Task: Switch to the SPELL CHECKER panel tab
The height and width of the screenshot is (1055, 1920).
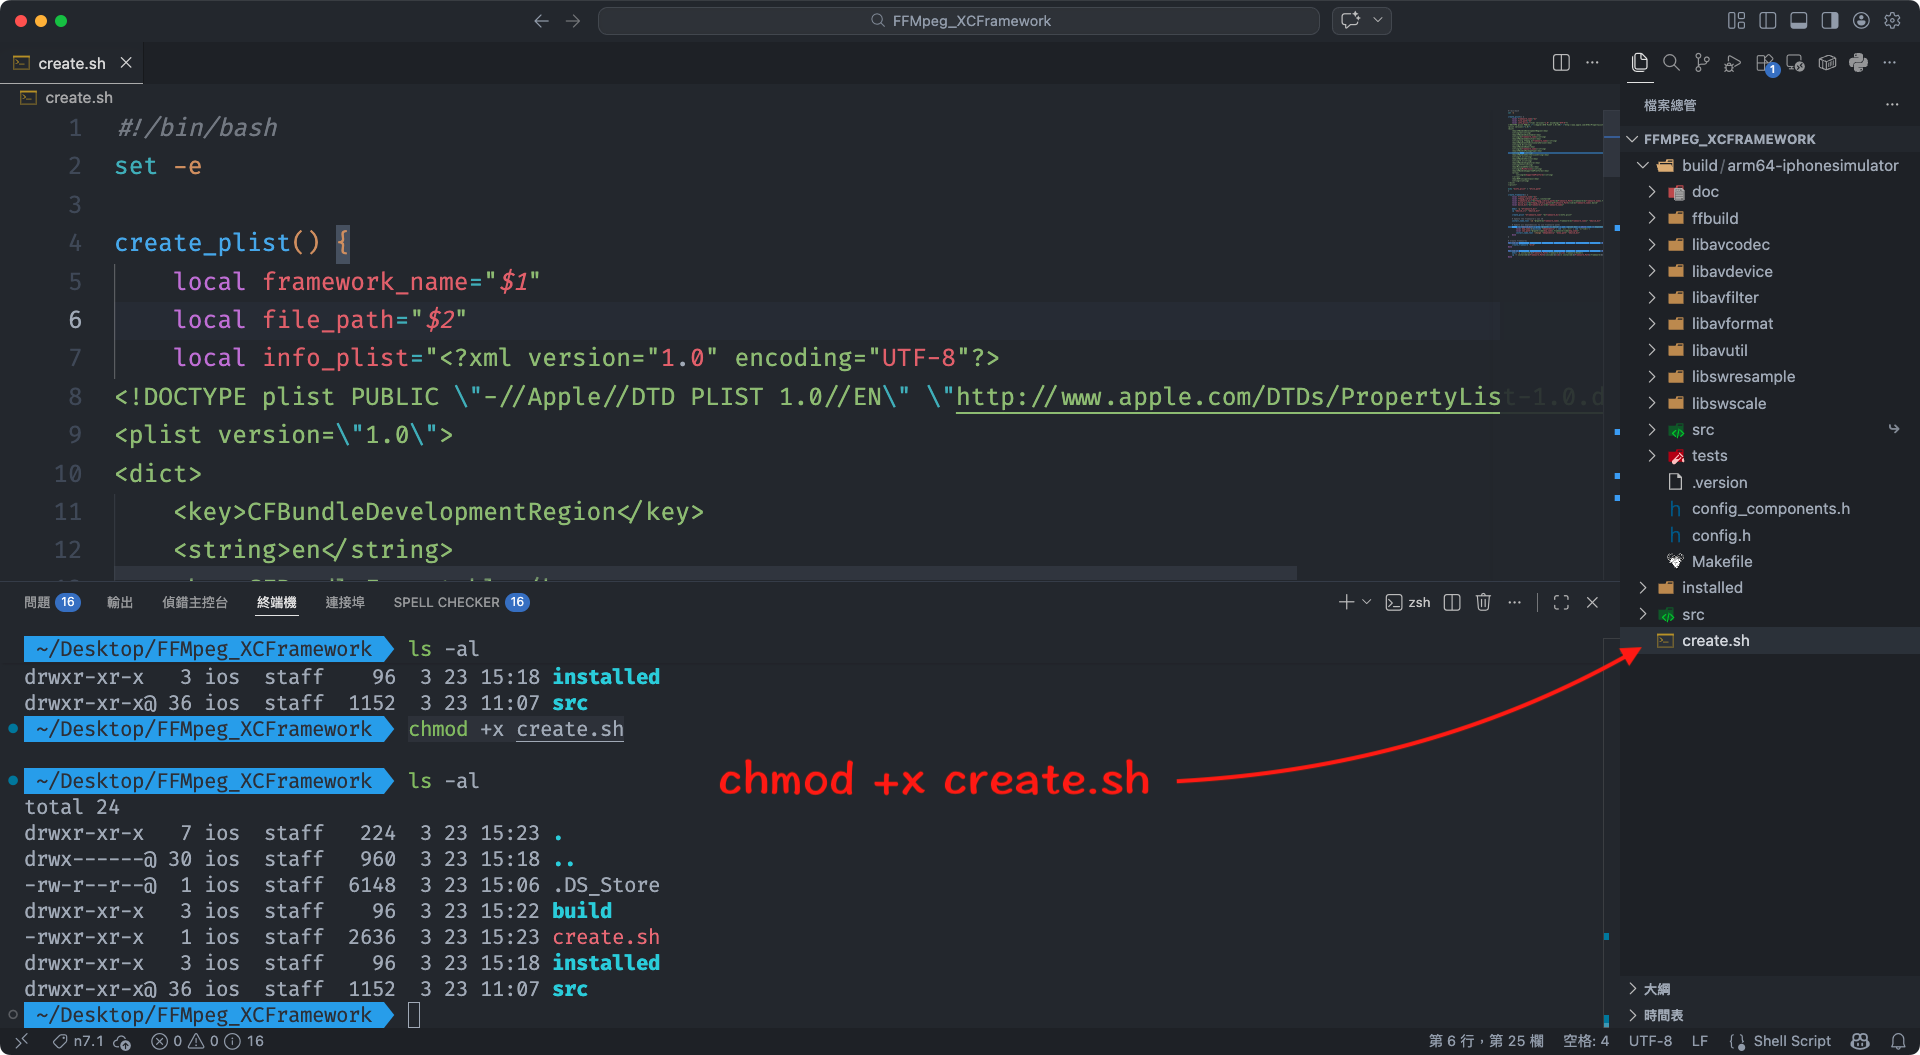Action: [x=446, y=602]
